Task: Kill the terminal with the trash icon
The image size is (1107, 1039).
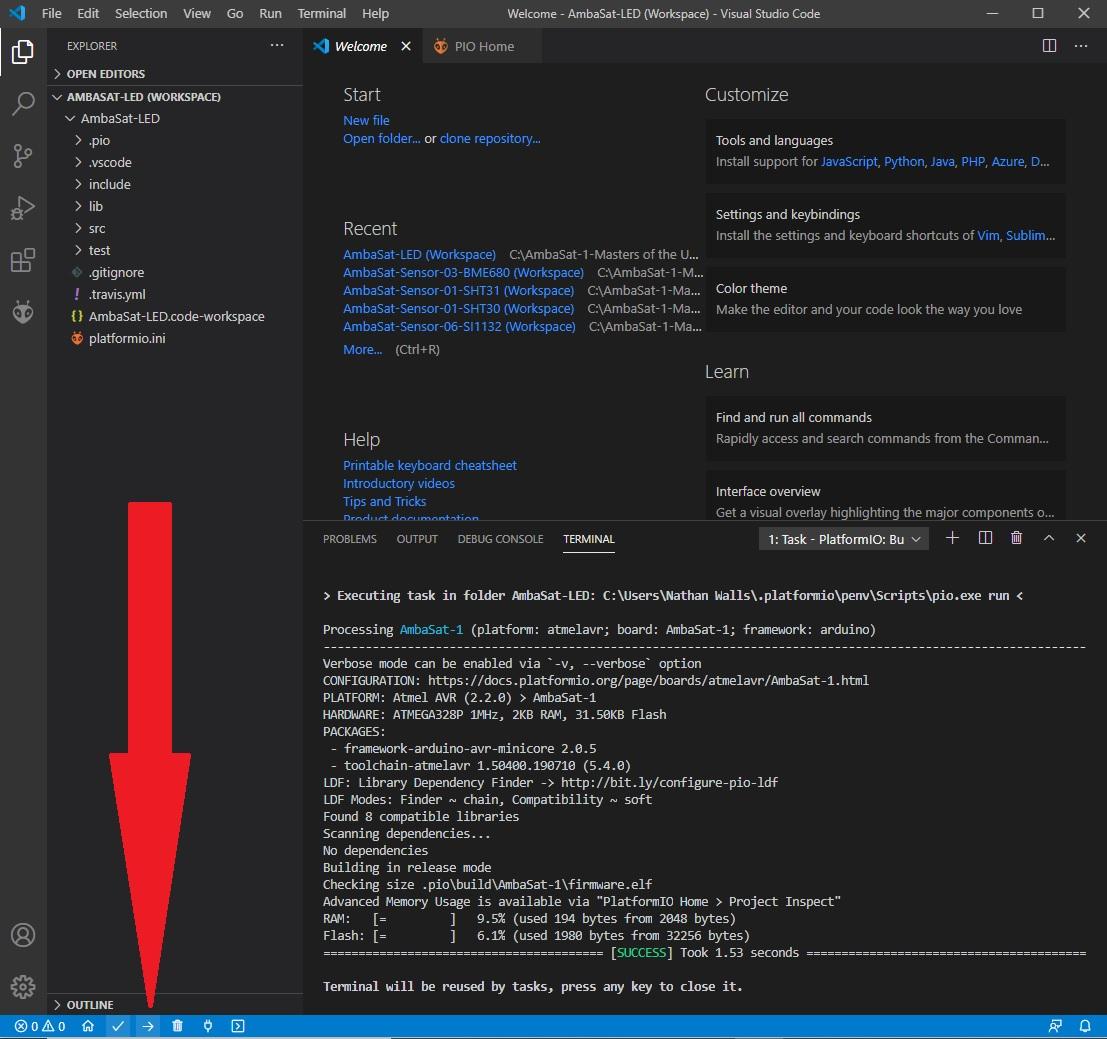Action: pos(1016,538)
